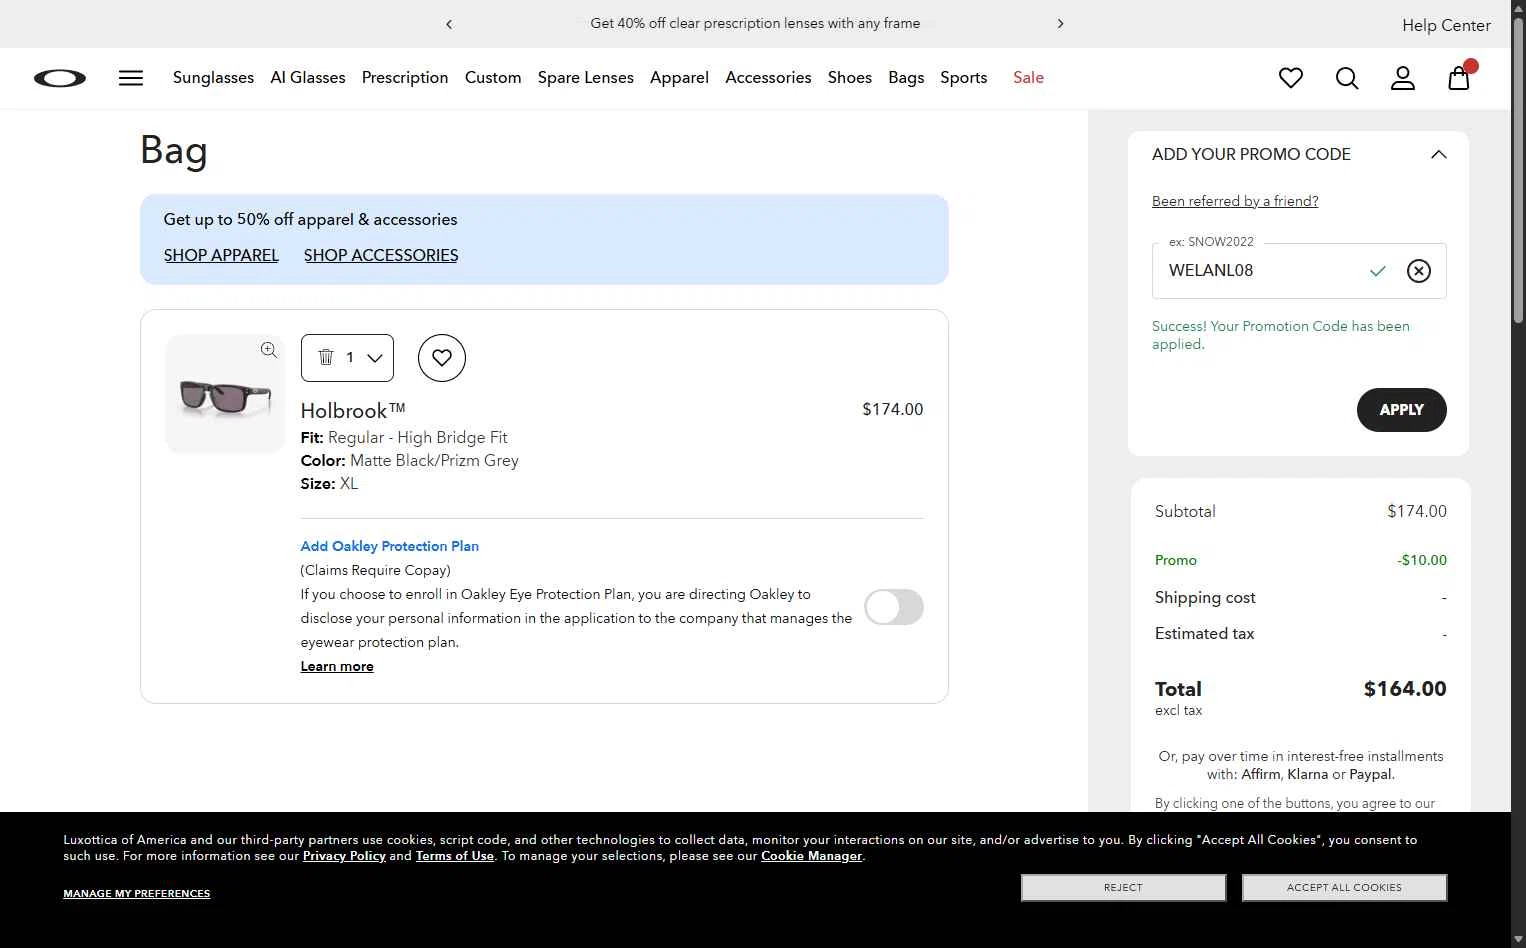The image size is (1526, 948).
Task: Click the $164.00 total amount
Action: click(1405, 689)
